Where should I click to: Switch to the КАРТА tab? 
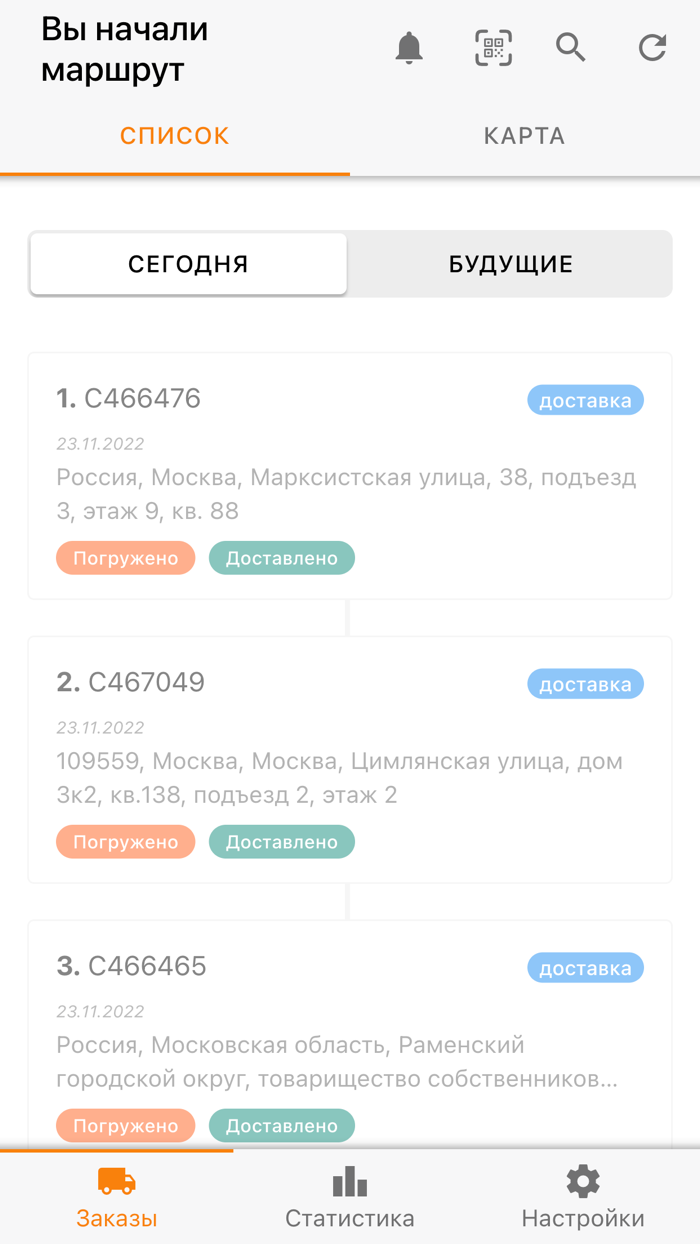pyautogui.click(x=524, y=135)
